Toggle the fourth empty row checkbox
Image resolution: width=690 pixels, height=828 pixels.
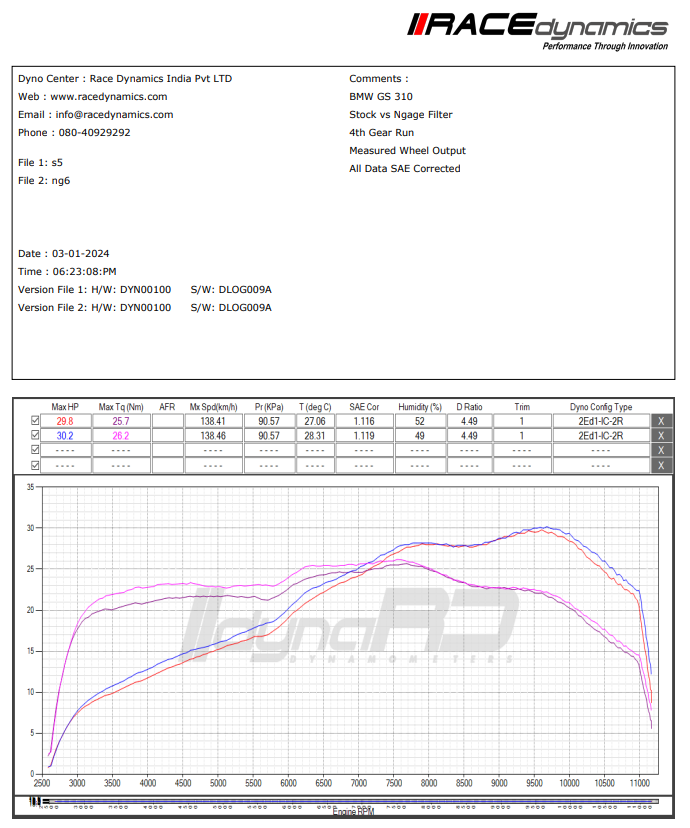(x=36, y=465)
